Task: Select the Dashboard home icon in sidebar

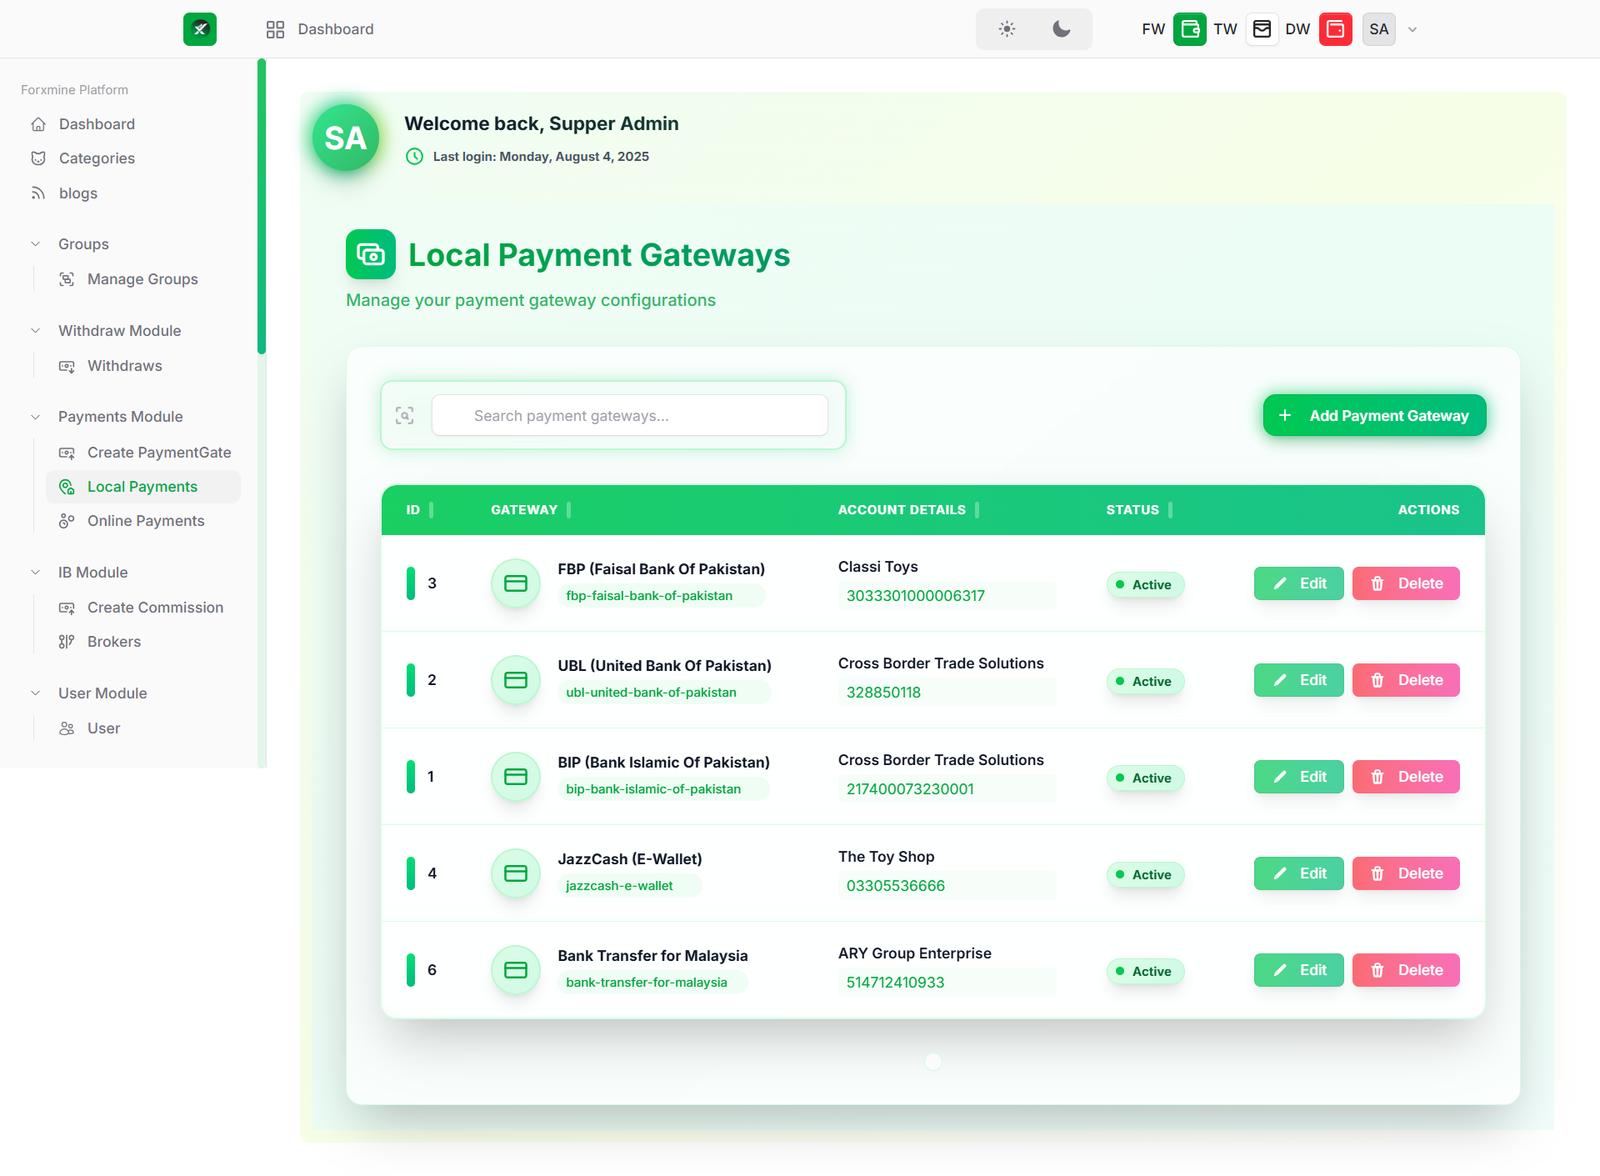Action: (x=37, y=124)
